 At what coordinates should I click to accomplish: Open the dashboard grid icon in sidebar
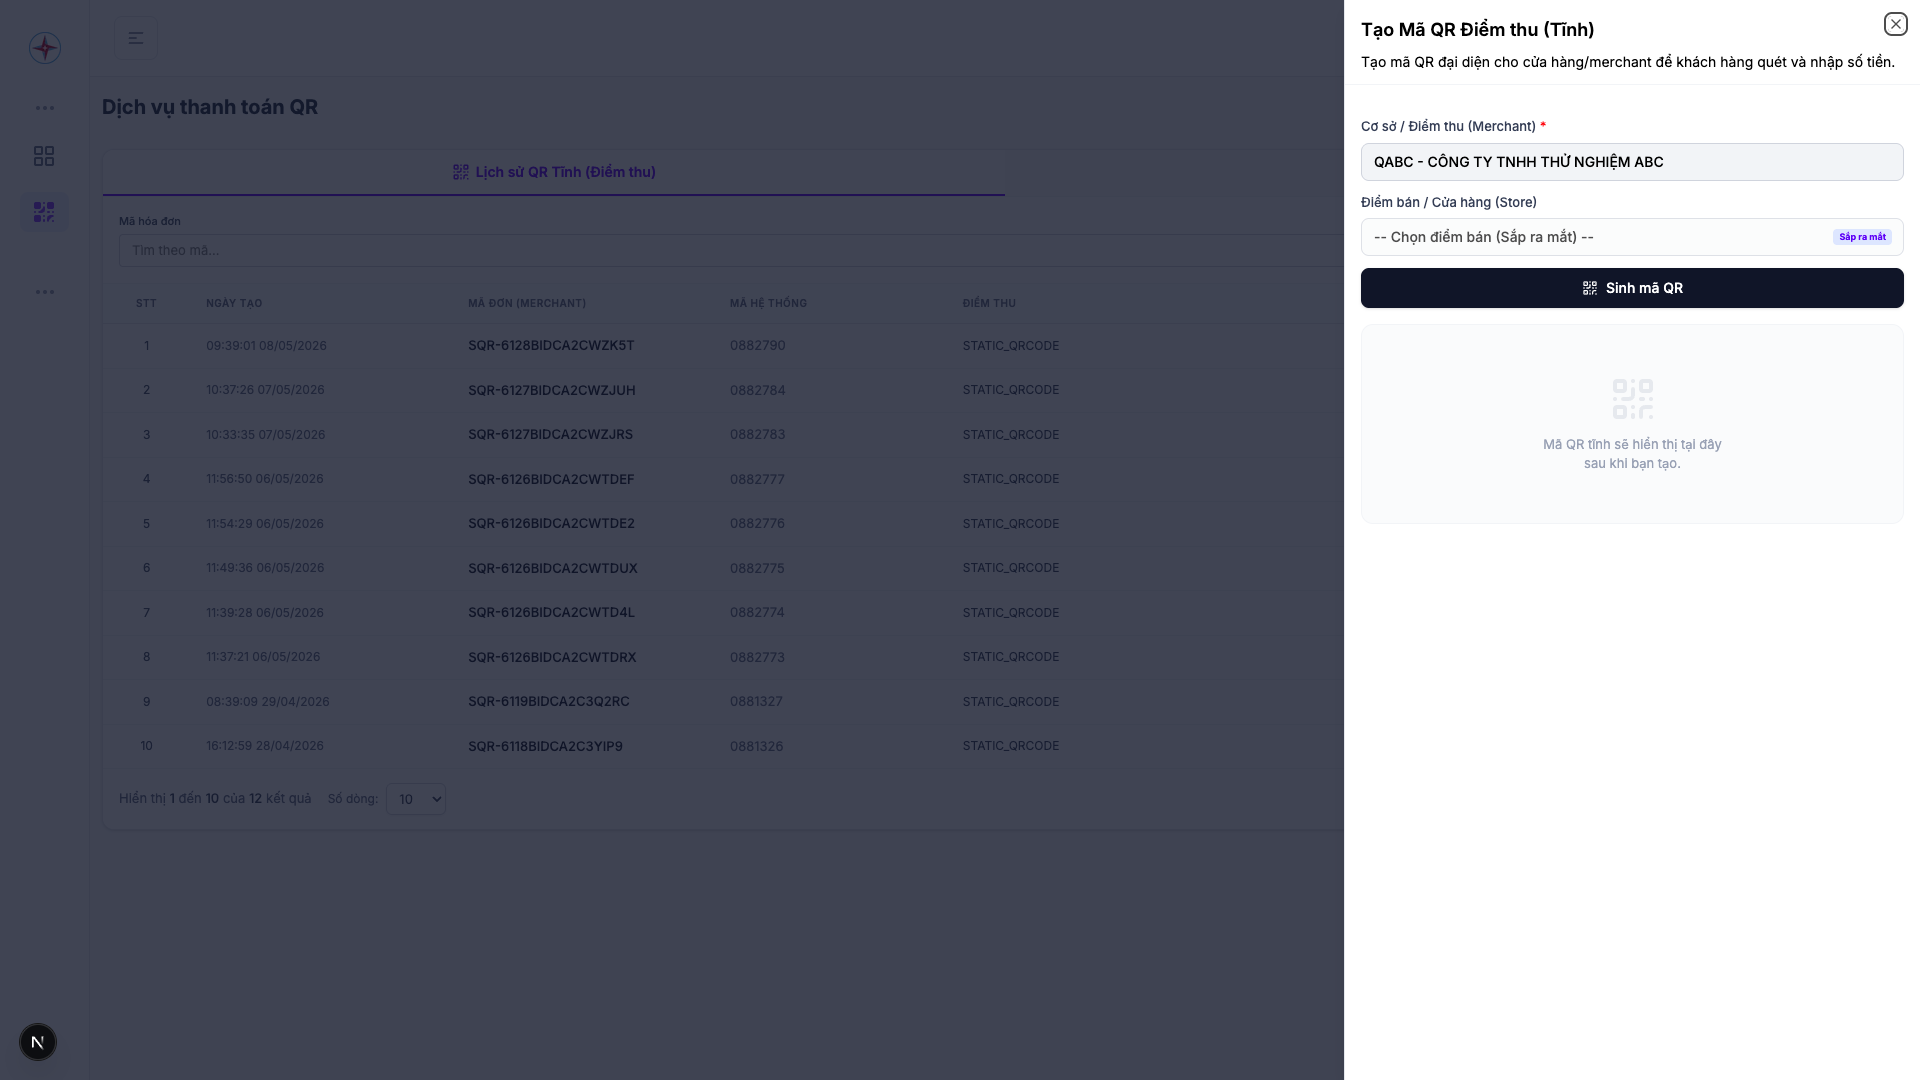pos(44,156)
